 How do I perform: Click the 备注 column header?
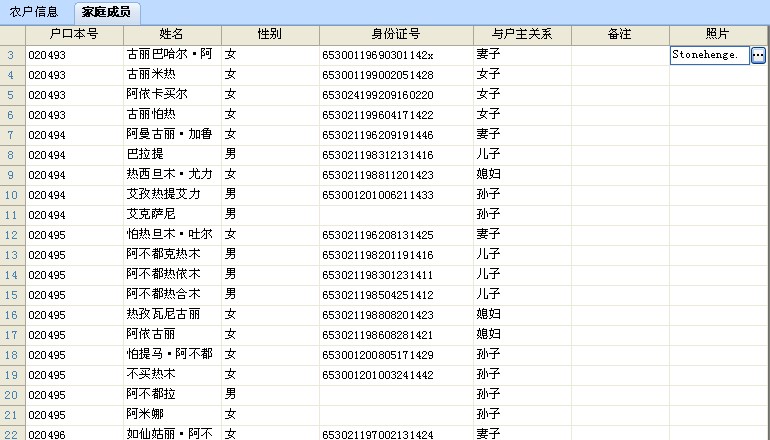619,34
